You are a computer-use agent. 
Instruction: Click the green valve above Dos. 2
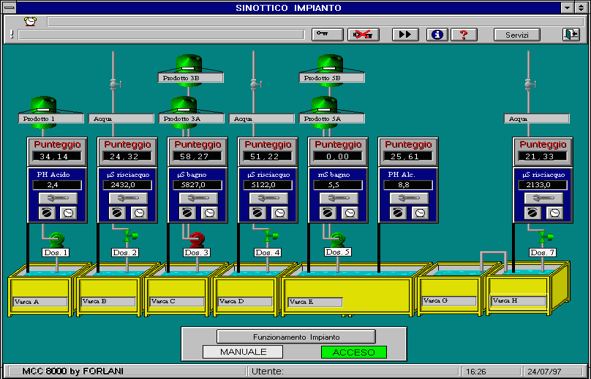click(129, 236)
